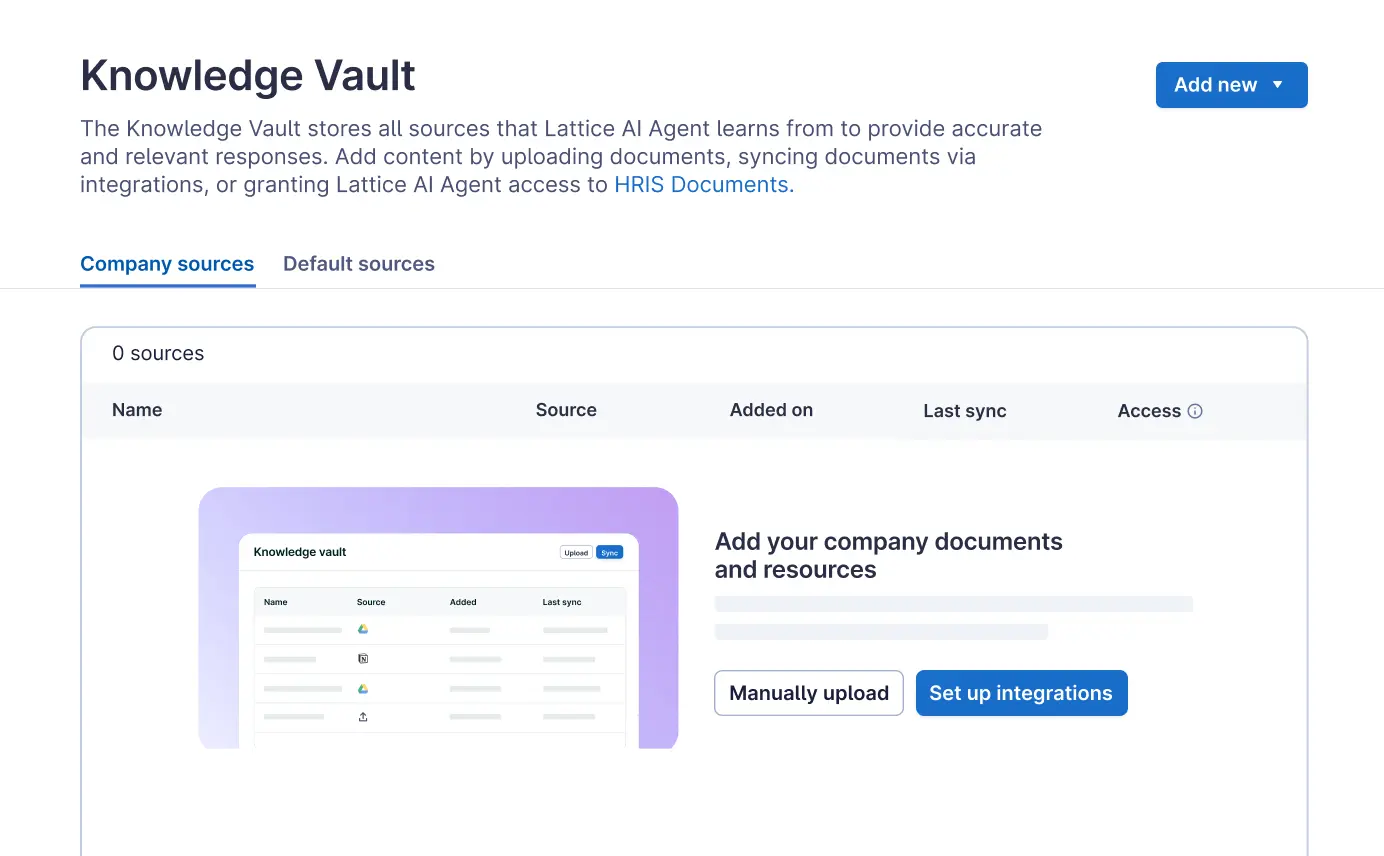The image size is (1384, 856).
Task: Click the info icon beside Access
Action: pos(1195,411)
